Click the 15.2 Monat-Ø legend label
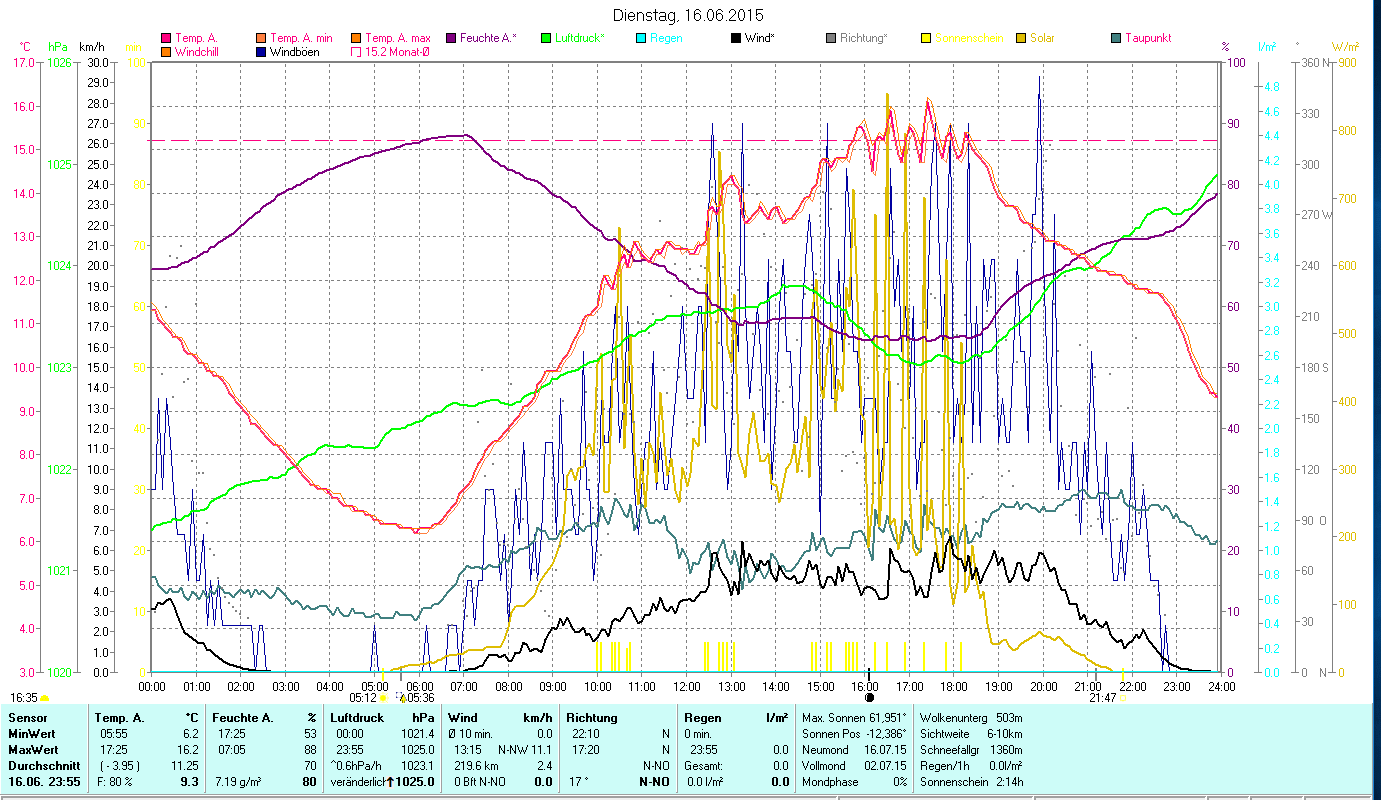This screenshot has height=800, width=1381. tap(397, 52)
